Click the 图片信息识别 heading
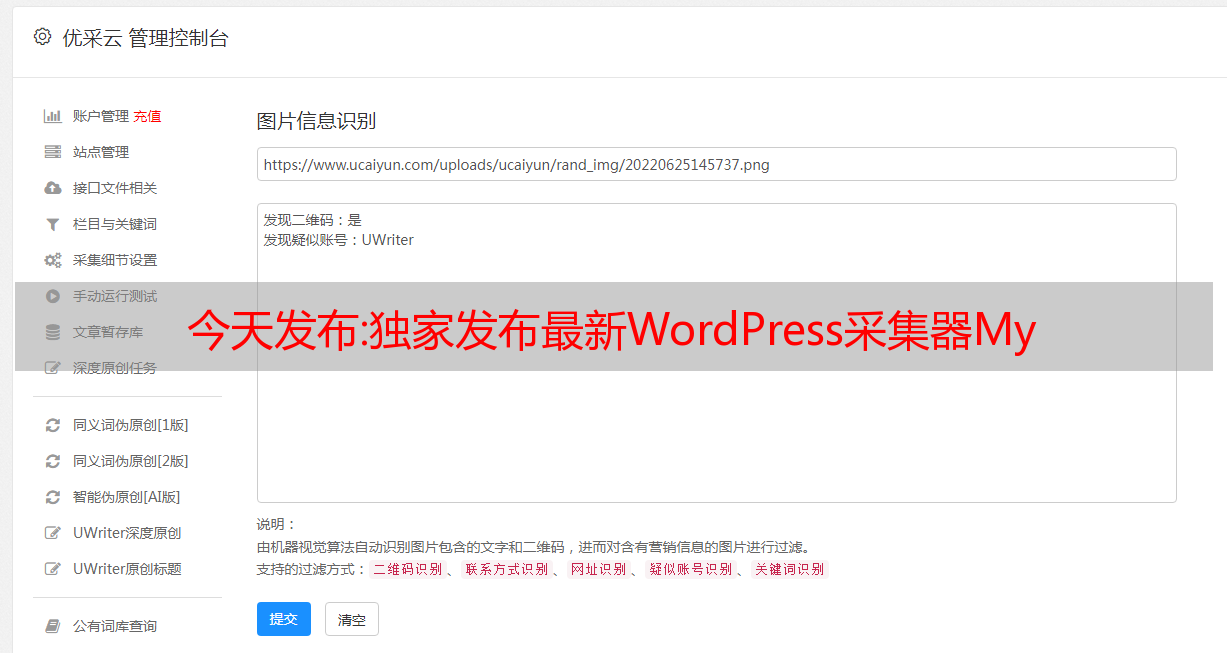1227x653 pixels. pos(316,121)
